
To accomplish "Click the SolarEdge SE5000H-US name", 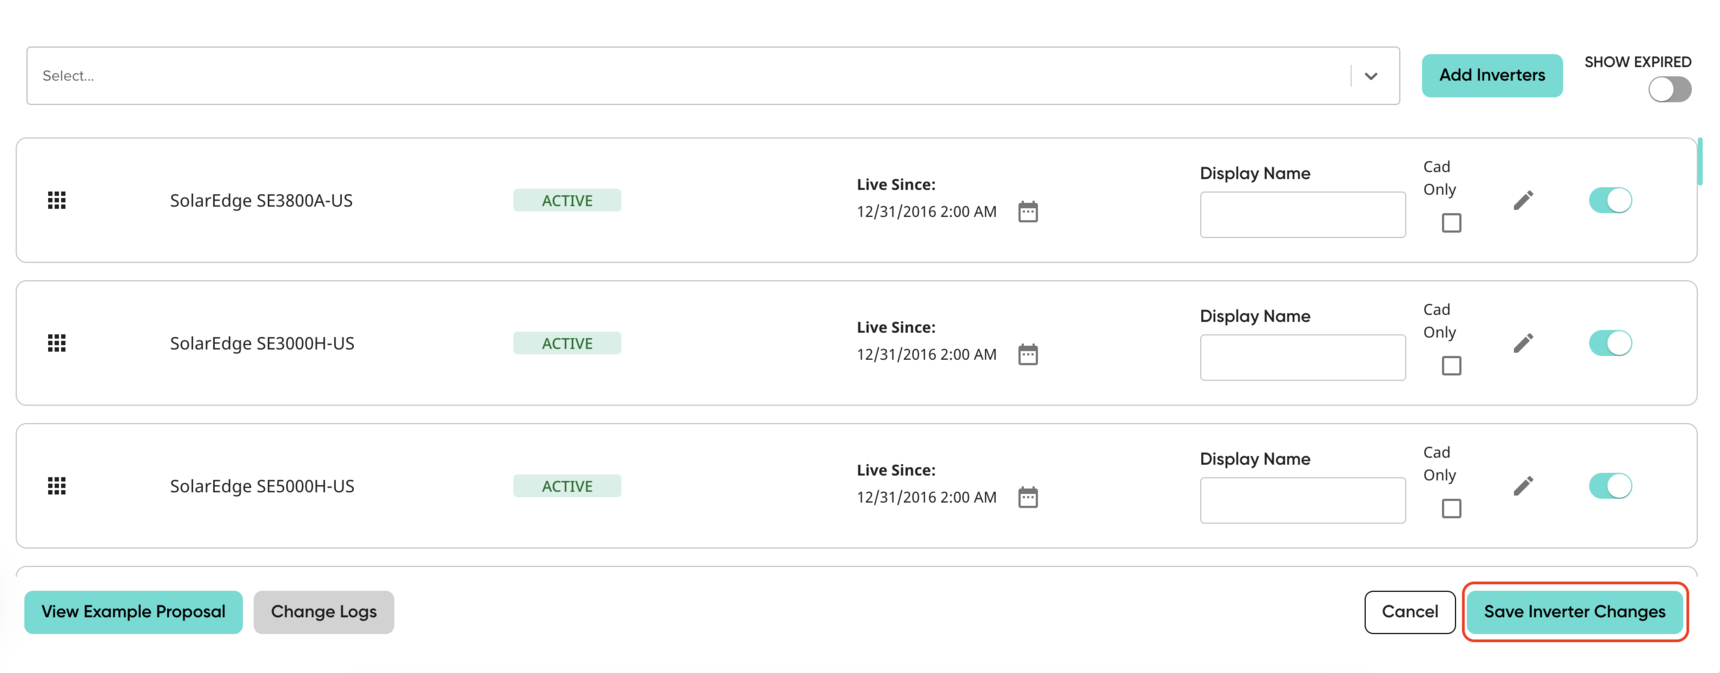I will coord(262,486).
